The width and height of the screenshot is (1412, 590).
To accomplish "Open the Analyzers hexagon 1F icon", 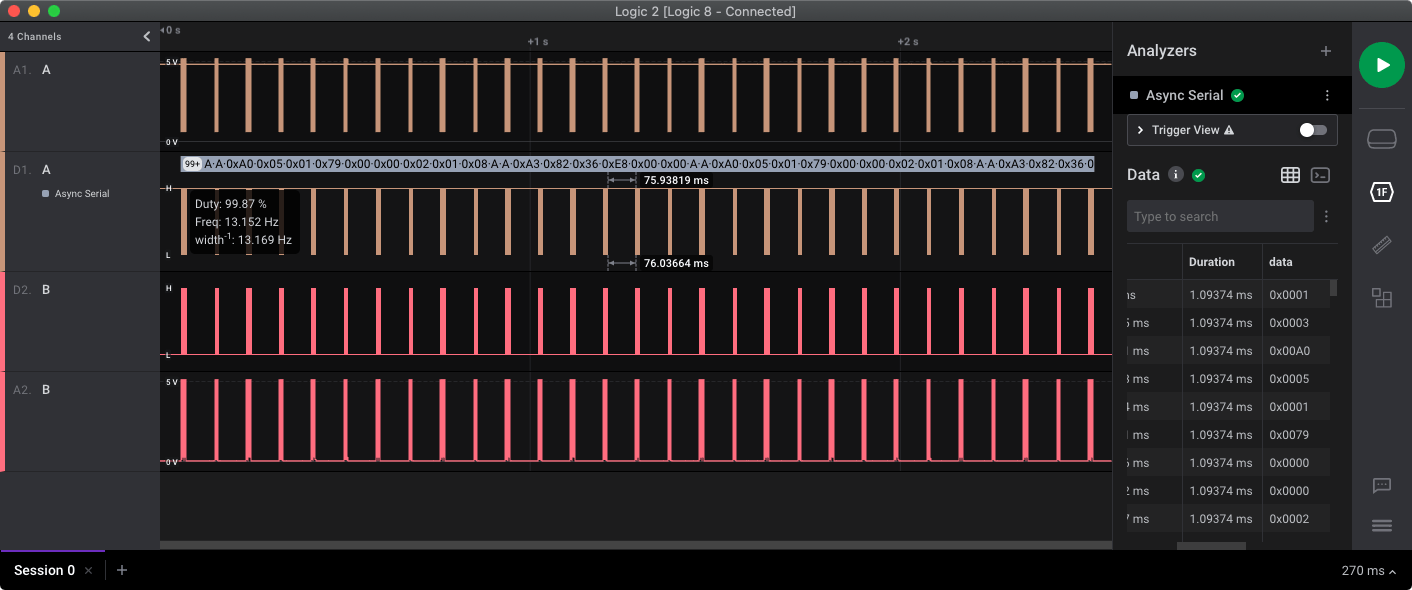I will (x=1381, y=192).
